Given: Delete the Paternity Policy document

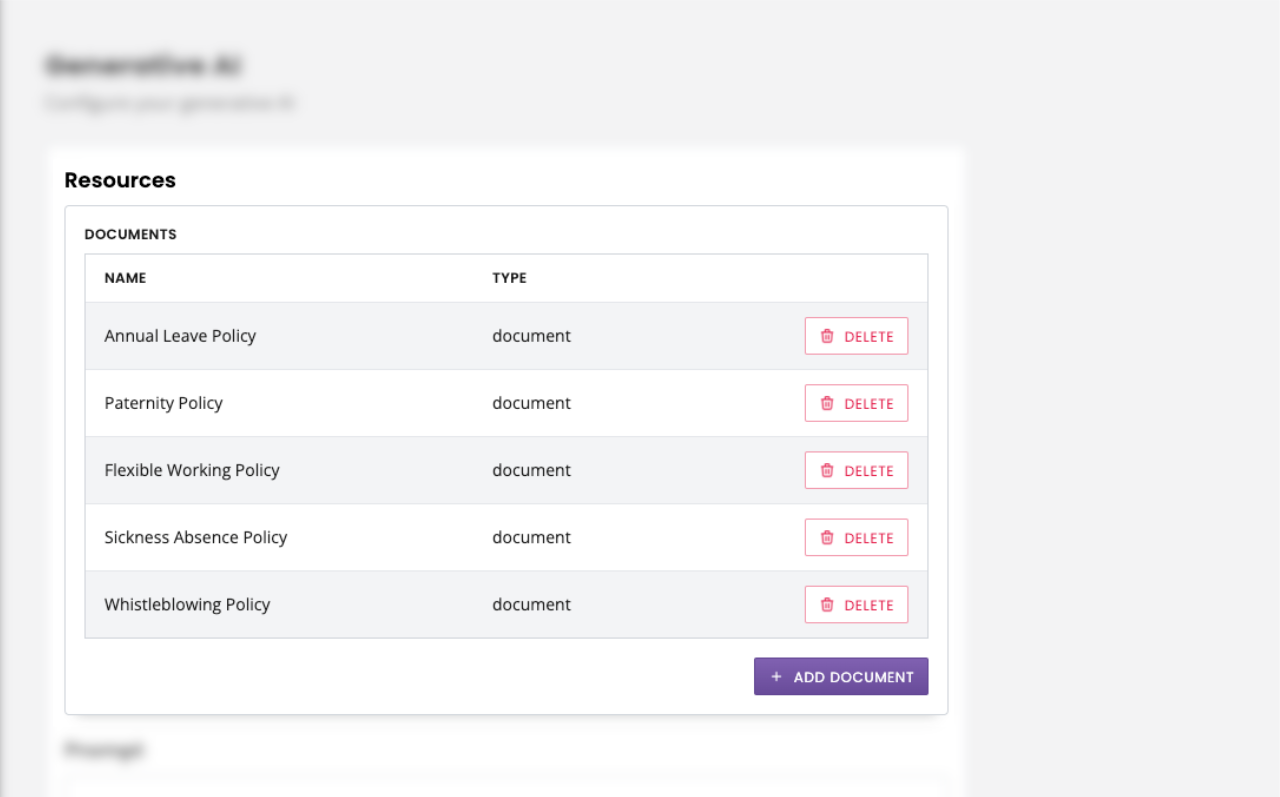Looking at the screenshot, I should 856,402.
